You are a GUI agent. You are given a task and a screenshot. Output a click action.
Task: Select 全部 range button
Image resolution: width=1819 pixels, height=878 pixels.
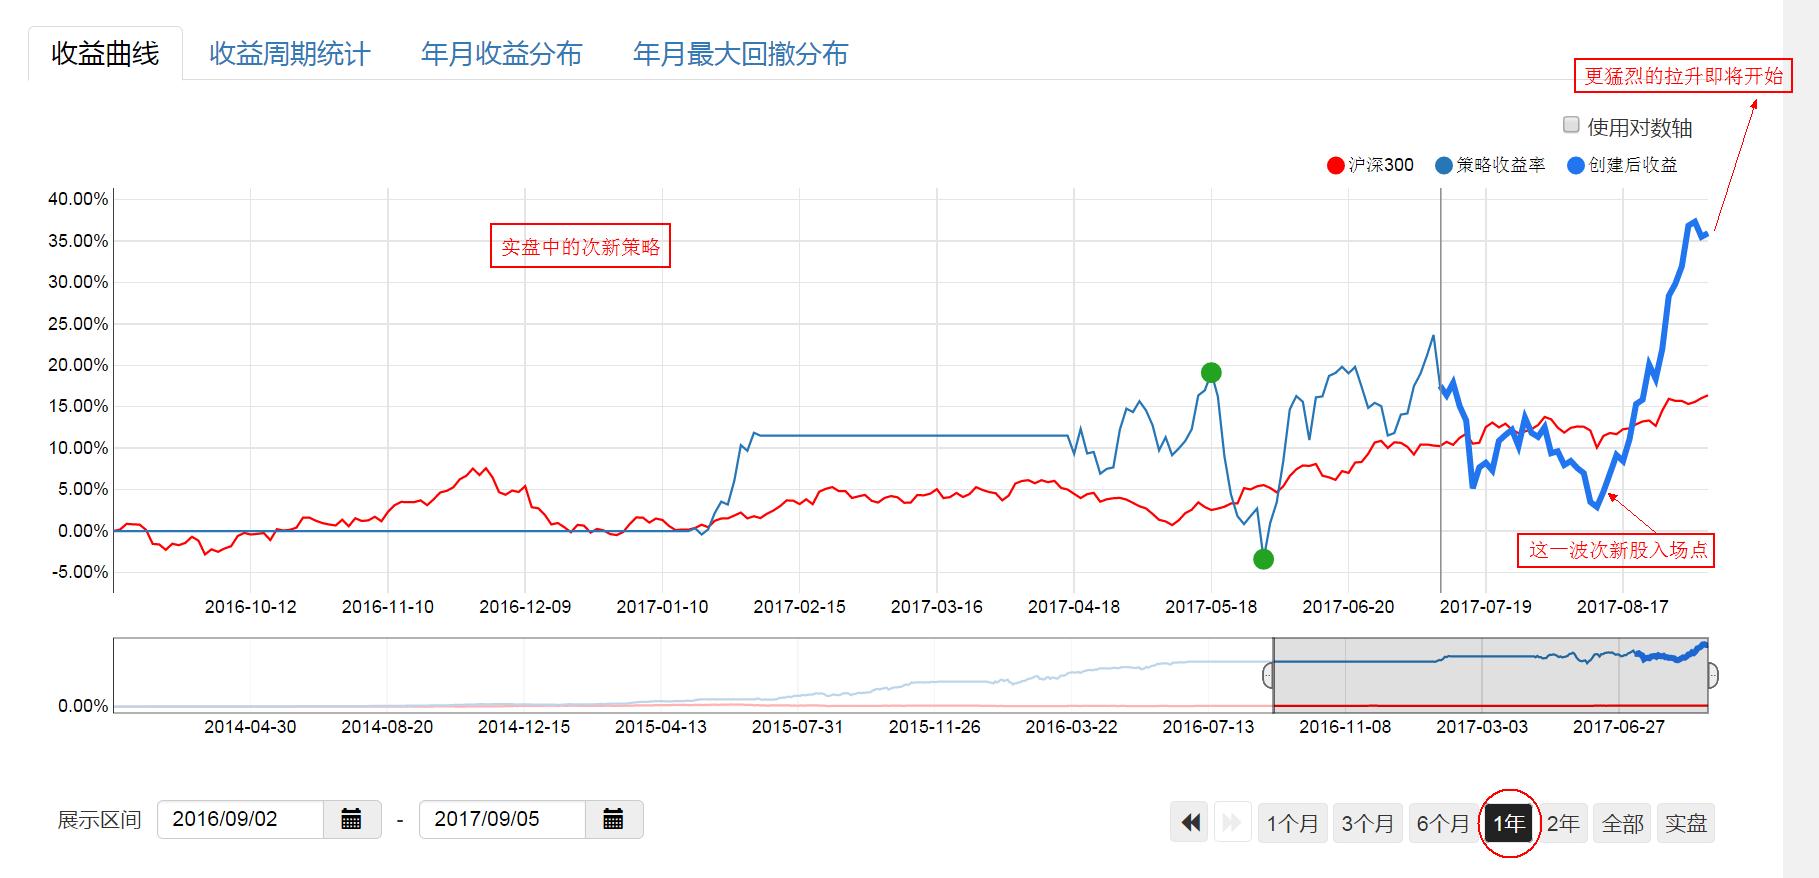1622,823
